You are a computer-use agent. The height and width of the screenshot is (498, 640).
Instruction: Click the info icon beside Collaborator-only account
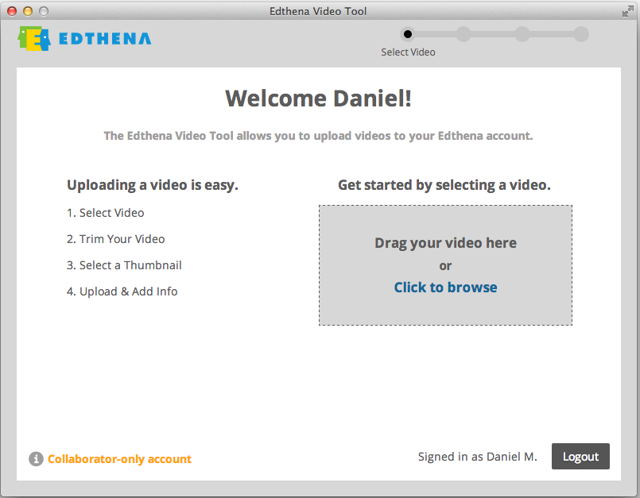pos(36,459)
